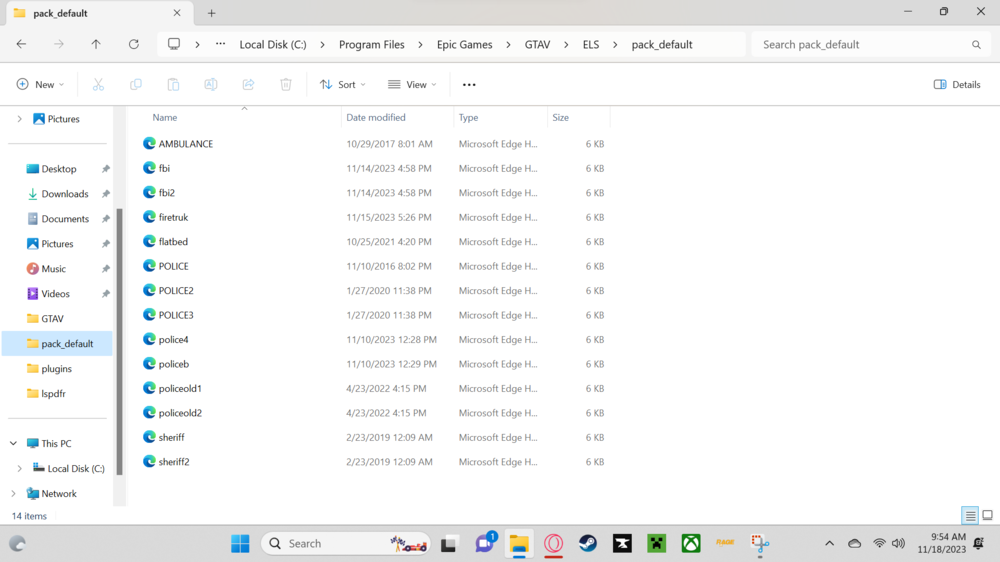Click the Delete trash can icon
The image size is (1000, 562).
coord(286,84)
